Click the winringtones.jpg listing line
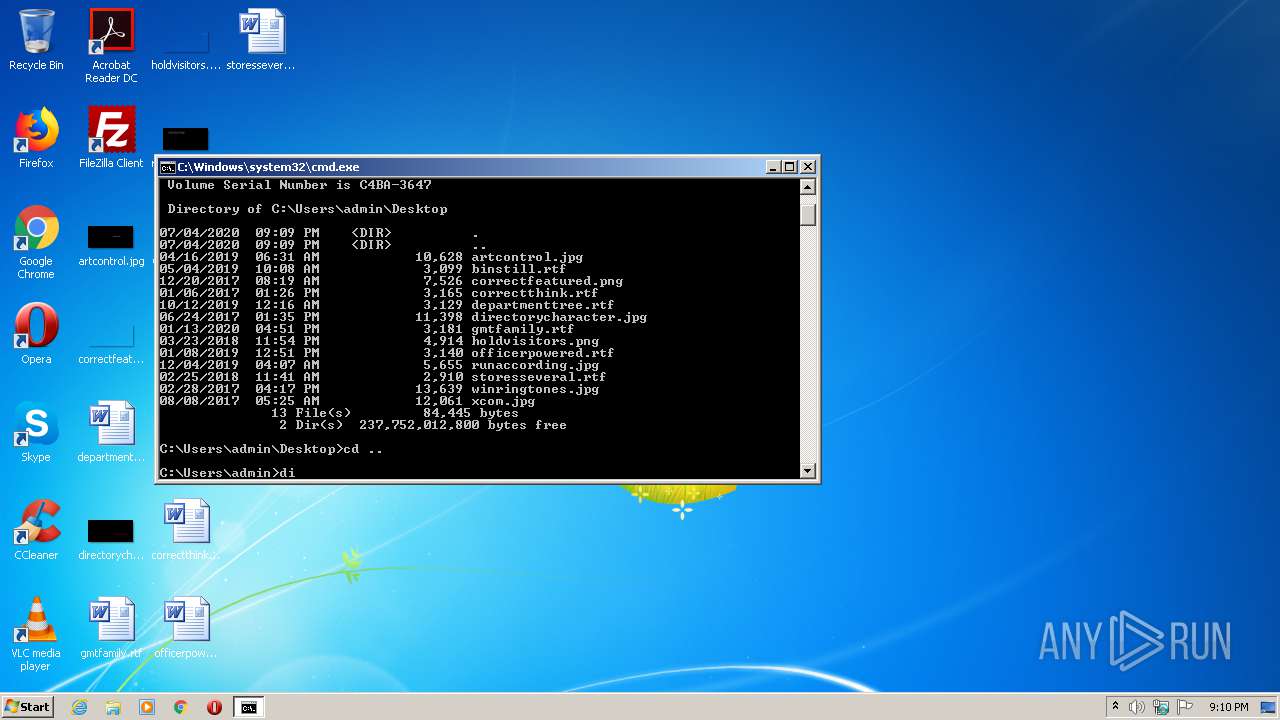Image resolution: width=1280 pixels, height=720 pixels. 379,389
